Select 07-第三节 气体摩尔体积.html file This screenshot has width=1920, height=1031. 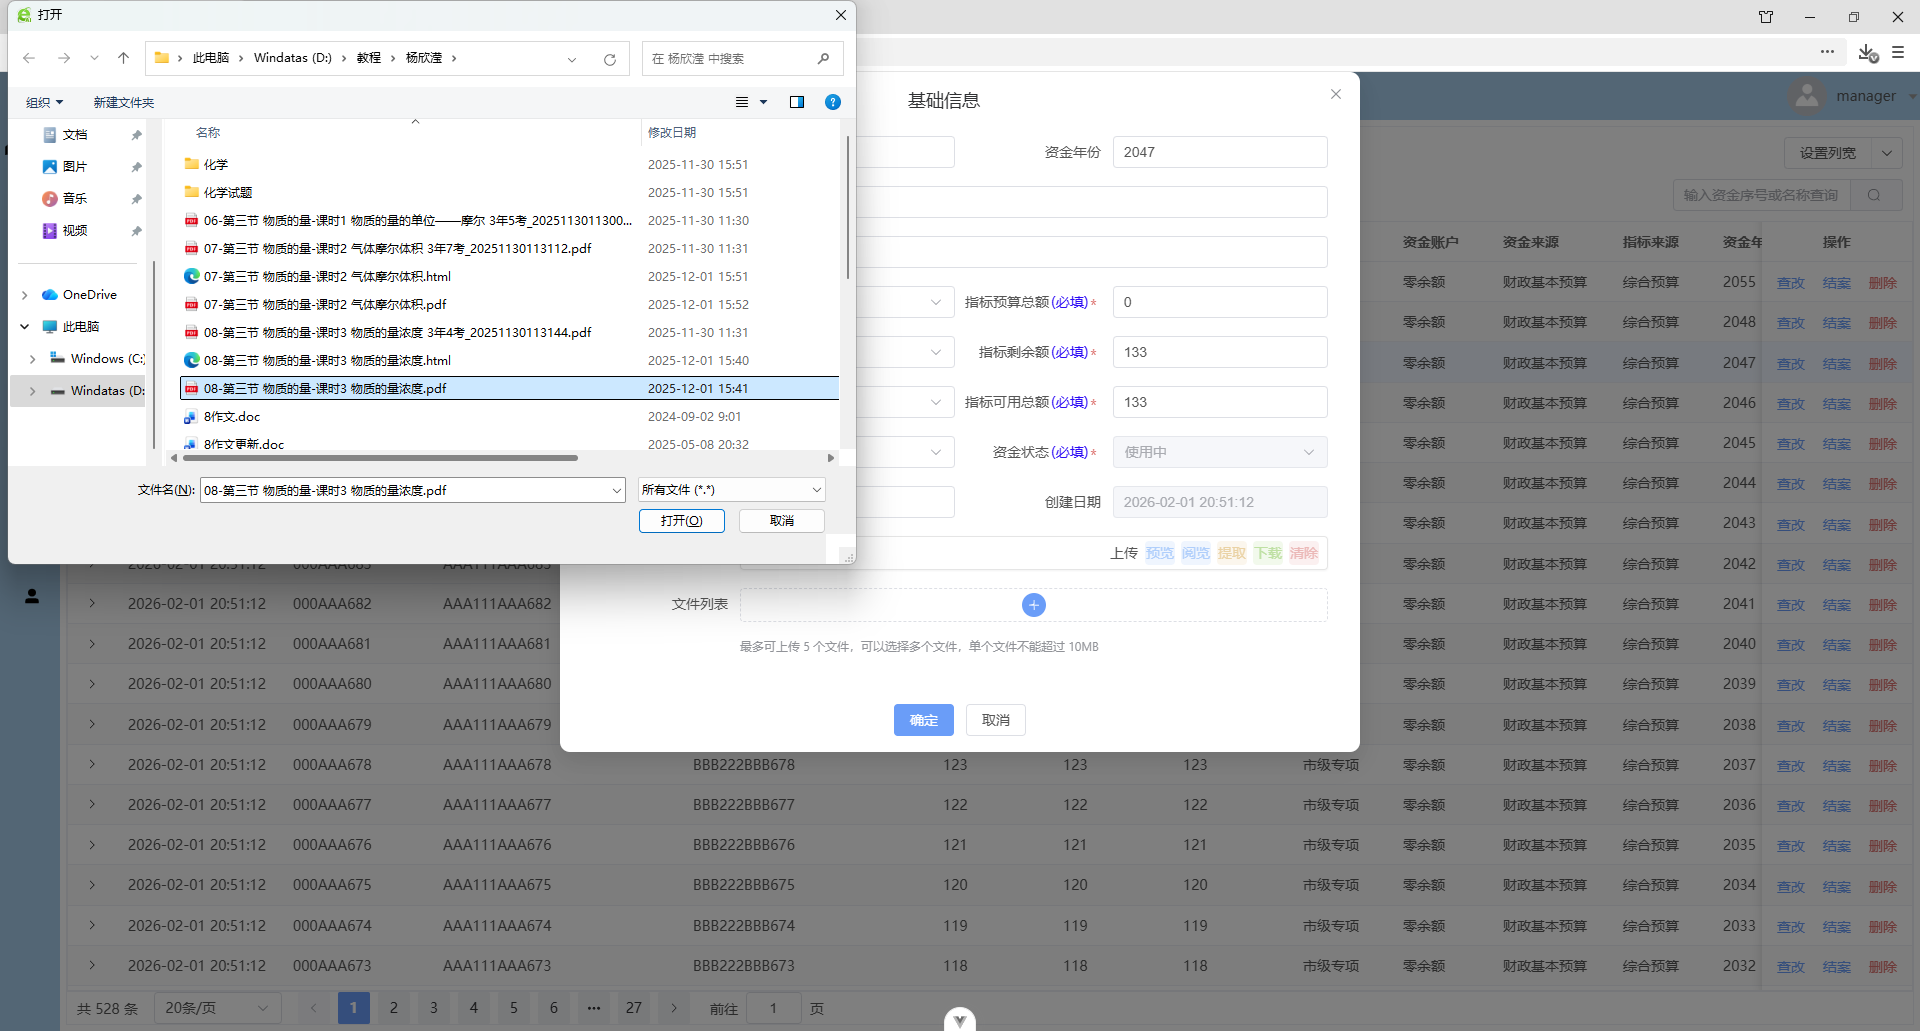coord(327,276)
